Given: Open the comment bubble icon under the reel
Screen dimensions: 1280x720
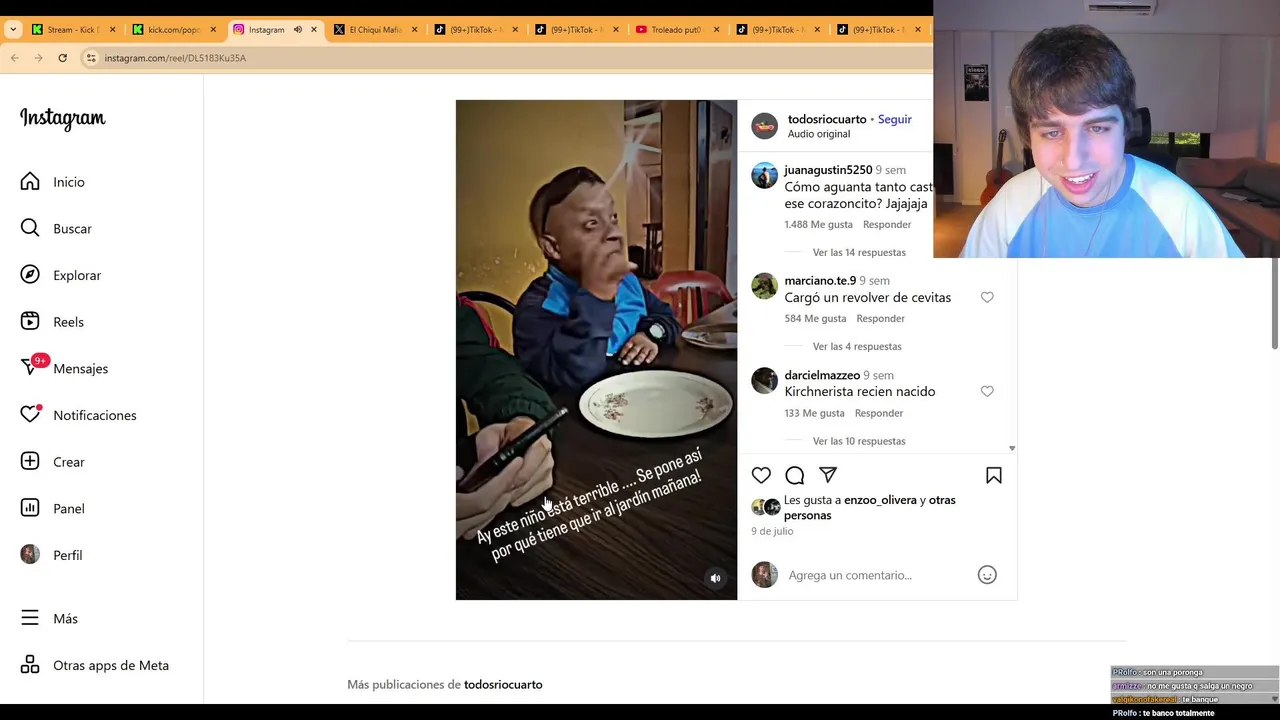Looking at the screenshot, I should coord(795,476).
